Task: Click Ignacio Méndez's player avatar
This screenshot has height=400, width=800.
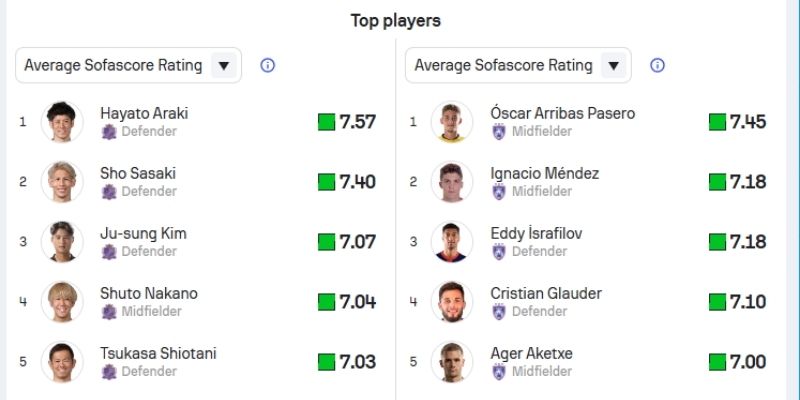Action: [x=452, y=182]
